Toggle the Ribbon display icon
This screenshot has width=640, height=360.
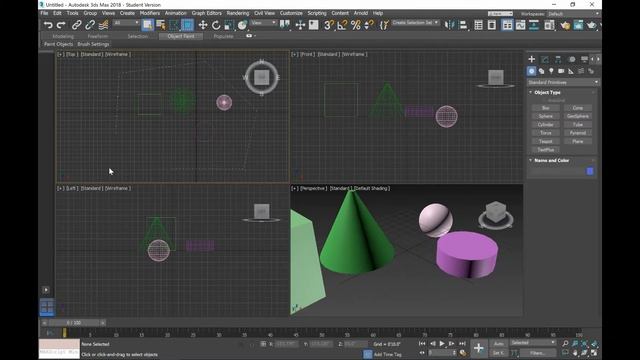coord(507,25)
